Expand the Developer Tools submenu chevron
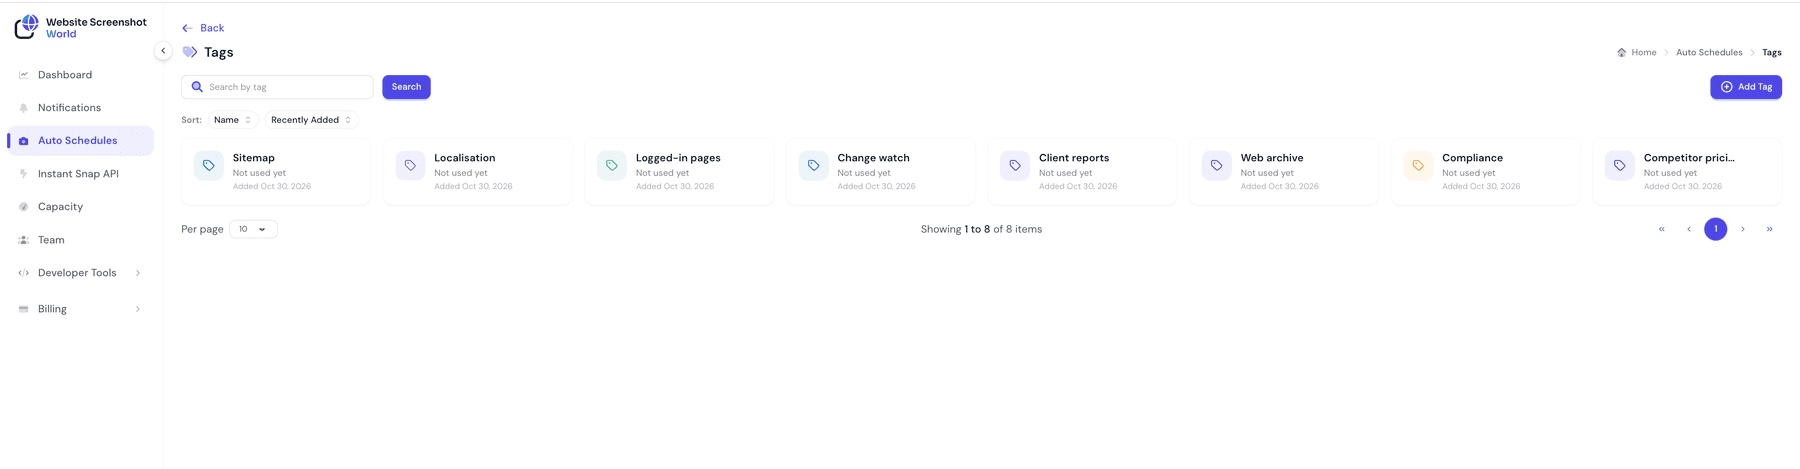1800x469 pixels. 138,273
